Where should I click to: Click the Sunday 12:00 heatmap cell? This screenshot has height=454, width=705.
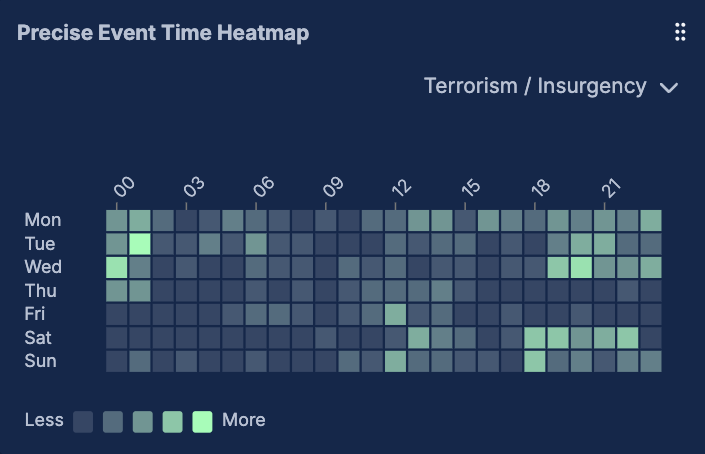point(395,361)
